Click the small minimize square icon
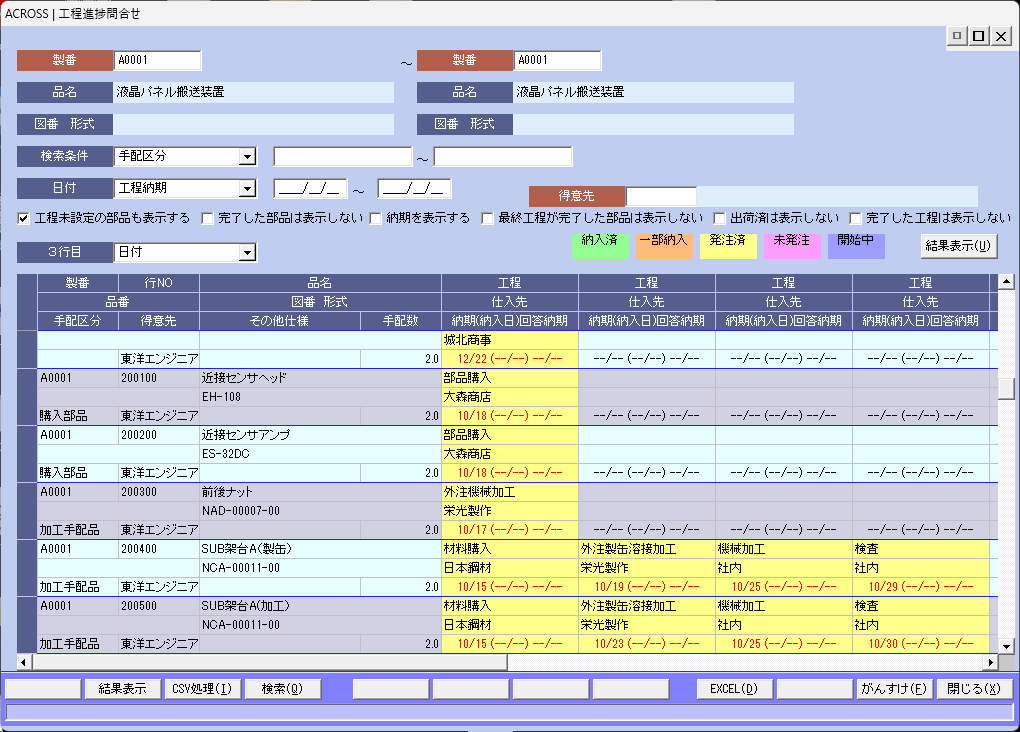Image resolution: width=1020 pixels, height=732 pixels. 957,37
